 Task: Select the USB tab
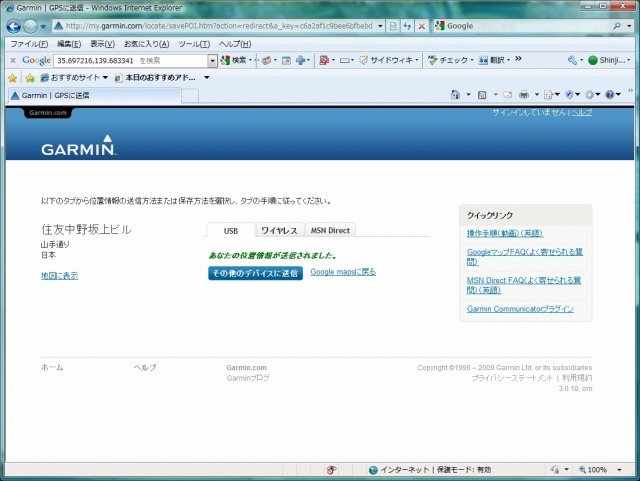coord(231,230)
